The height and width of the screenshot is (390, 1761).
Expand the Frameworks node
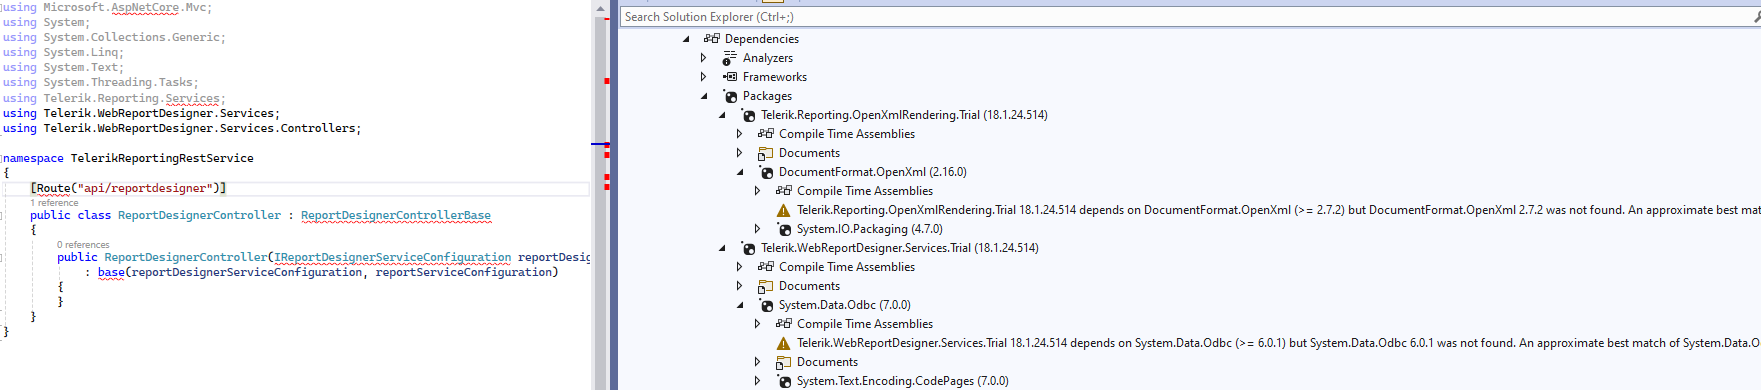(x=704, y=77)
